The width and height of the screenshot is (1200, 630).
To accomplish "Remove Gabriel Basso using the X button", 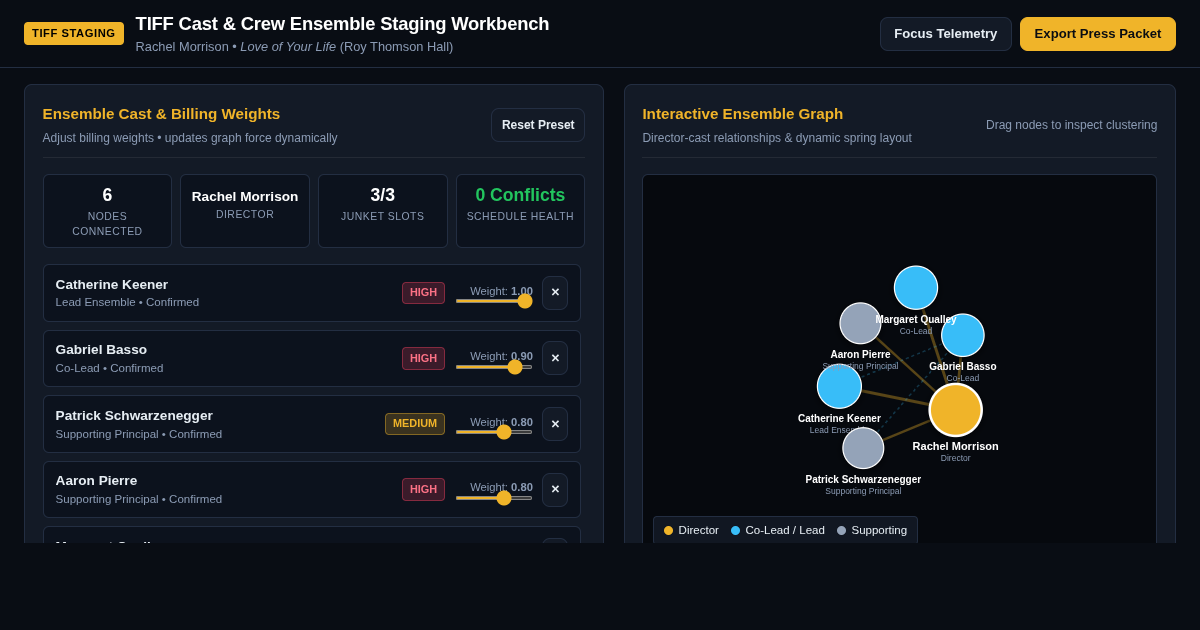I will (x=555, y=358).
